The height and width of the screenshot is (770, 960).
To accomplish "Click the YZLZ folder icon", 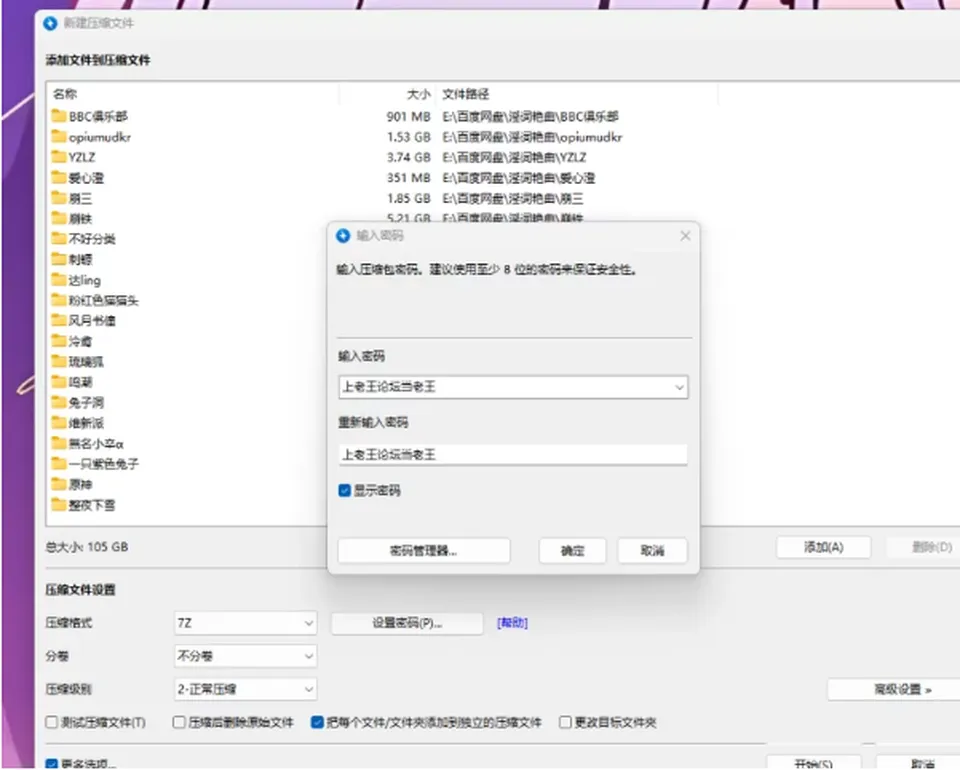I will (x=59, y=157).
